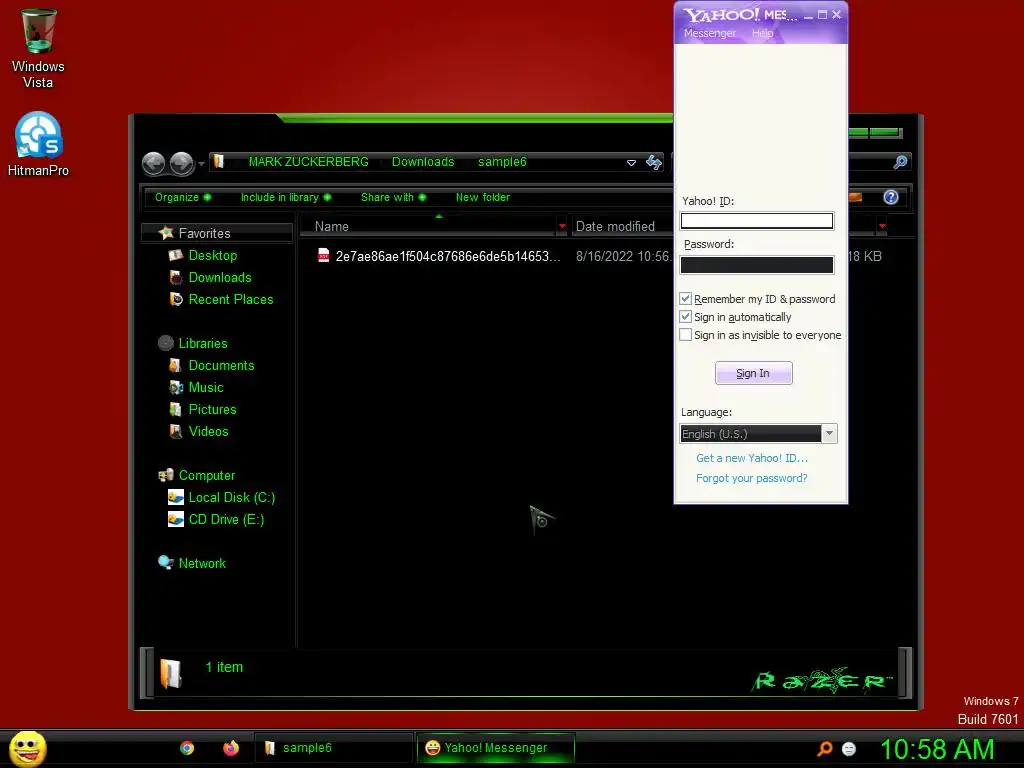The width and height of the screenshot is (1024, 768).
Task: Launch Chrome from the taskbar
Action: coord(187,748)
